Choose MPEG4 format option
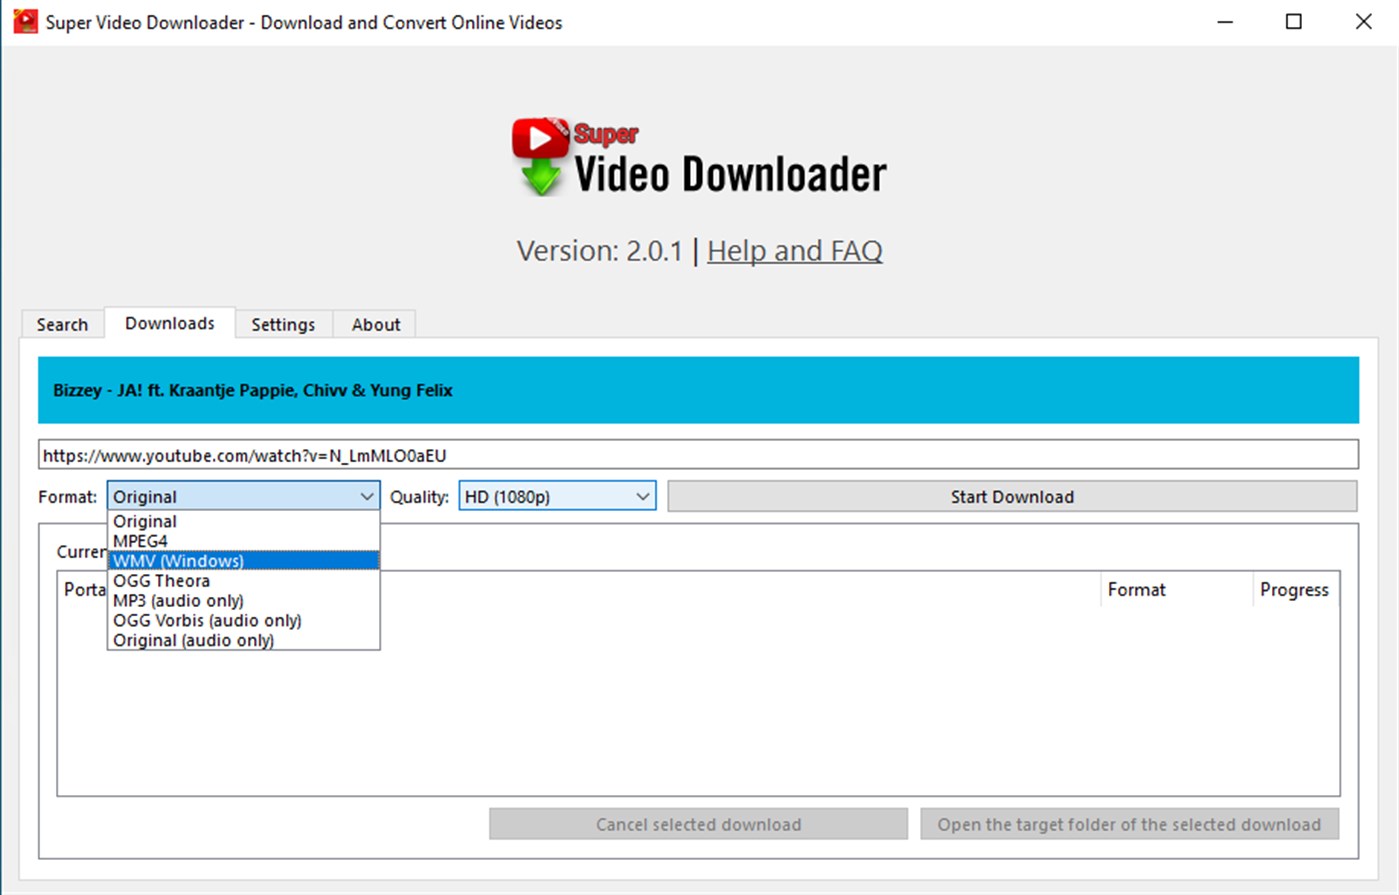The height and width of the screenshot is (895, 1399). tap(243, 541)
